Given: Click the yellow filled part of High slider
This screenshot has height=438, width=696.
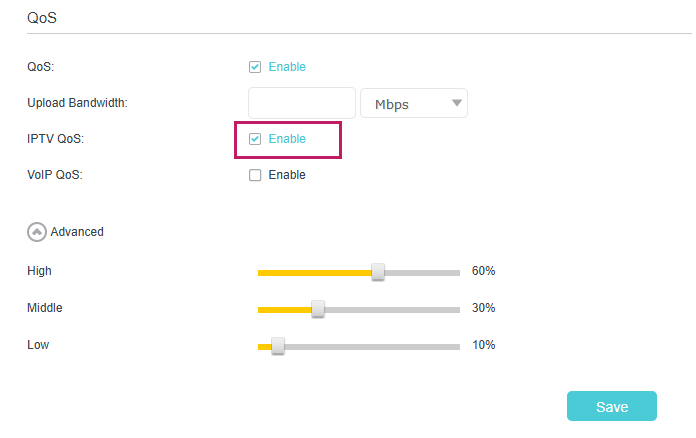Looking at the screenshot, I should [x=315, y=273].
